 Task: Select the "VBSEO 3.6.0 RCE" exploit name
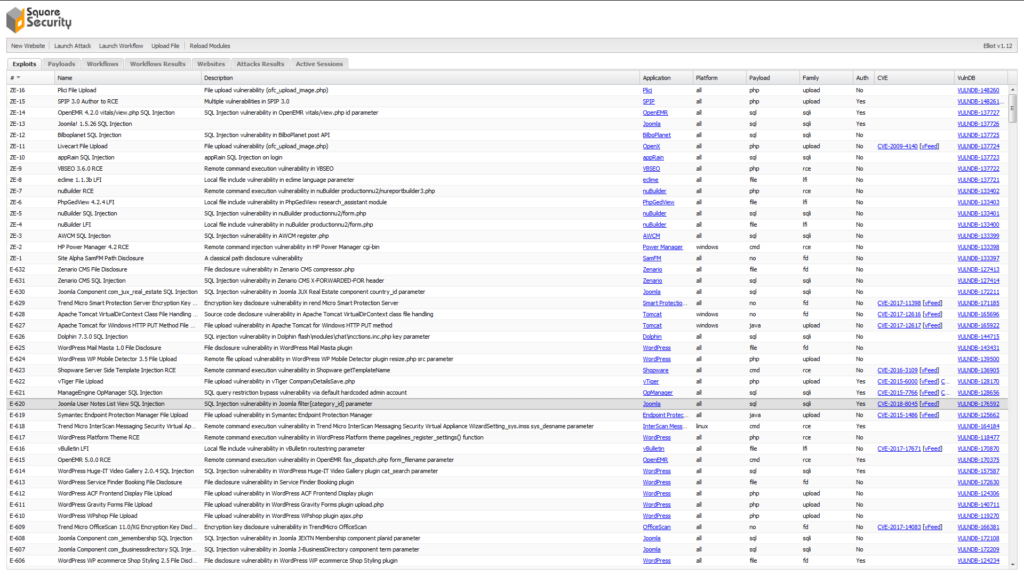tap(80, 168)
